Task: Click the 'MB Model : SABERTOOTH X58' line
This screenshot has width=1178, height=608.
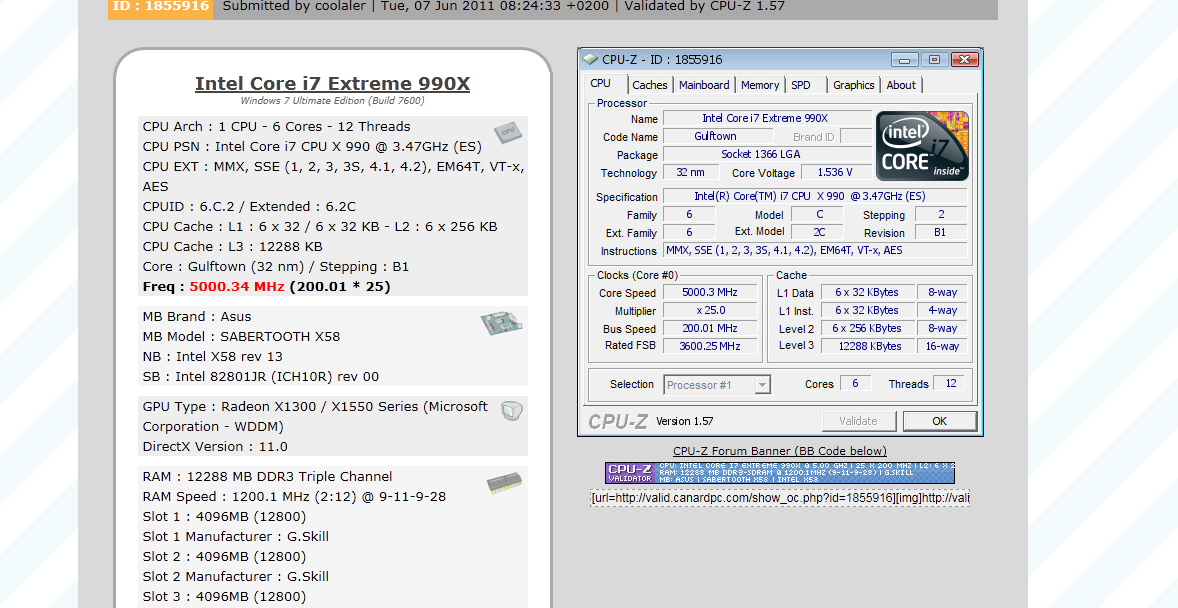Action: pyautogui.click(x=241, y=337)
